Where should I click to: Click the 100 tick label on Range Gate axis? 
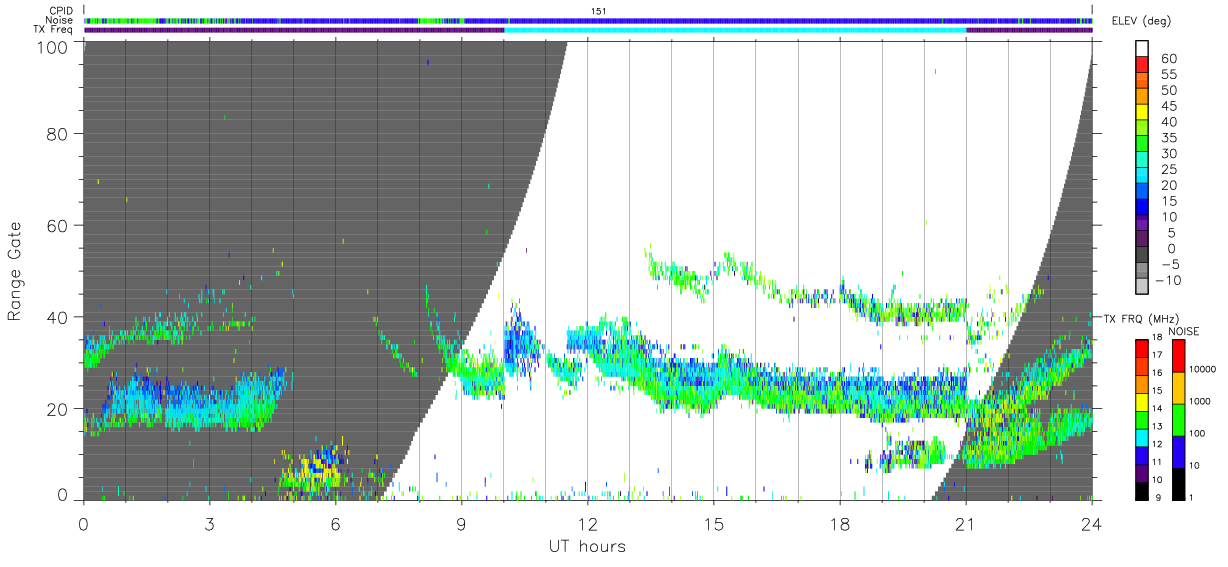[x=53, y=47]
